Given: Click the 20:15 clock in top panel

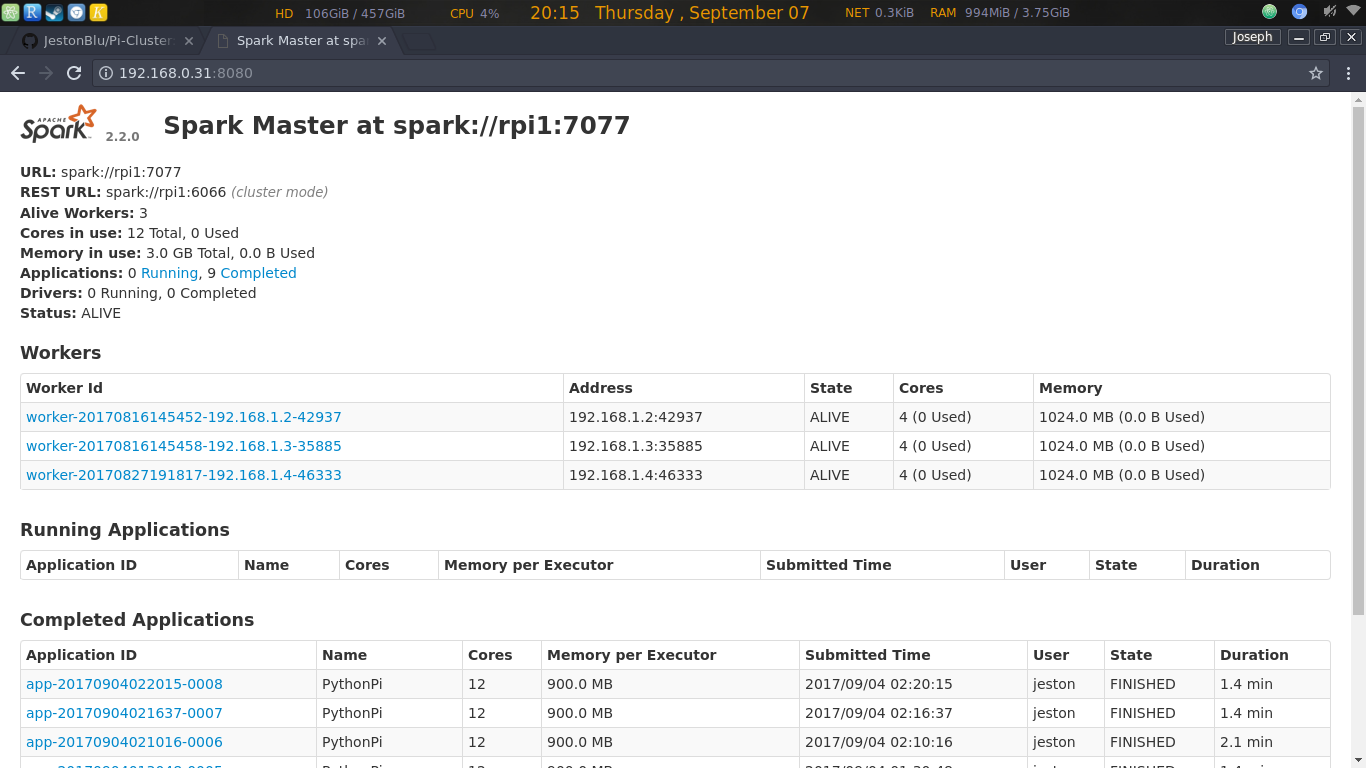Looking at the screenshot, I should click(554, 13).
